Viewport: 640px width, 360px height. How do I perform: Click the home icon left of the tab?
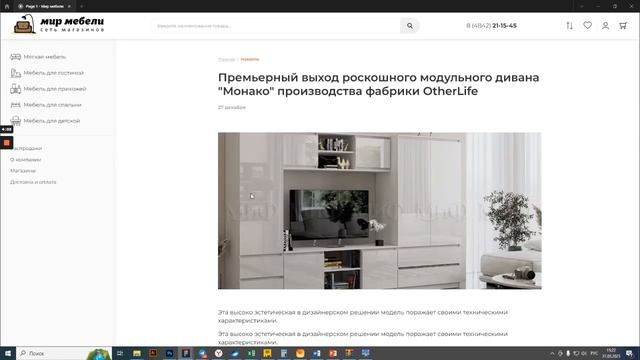[x=7, y=6]
